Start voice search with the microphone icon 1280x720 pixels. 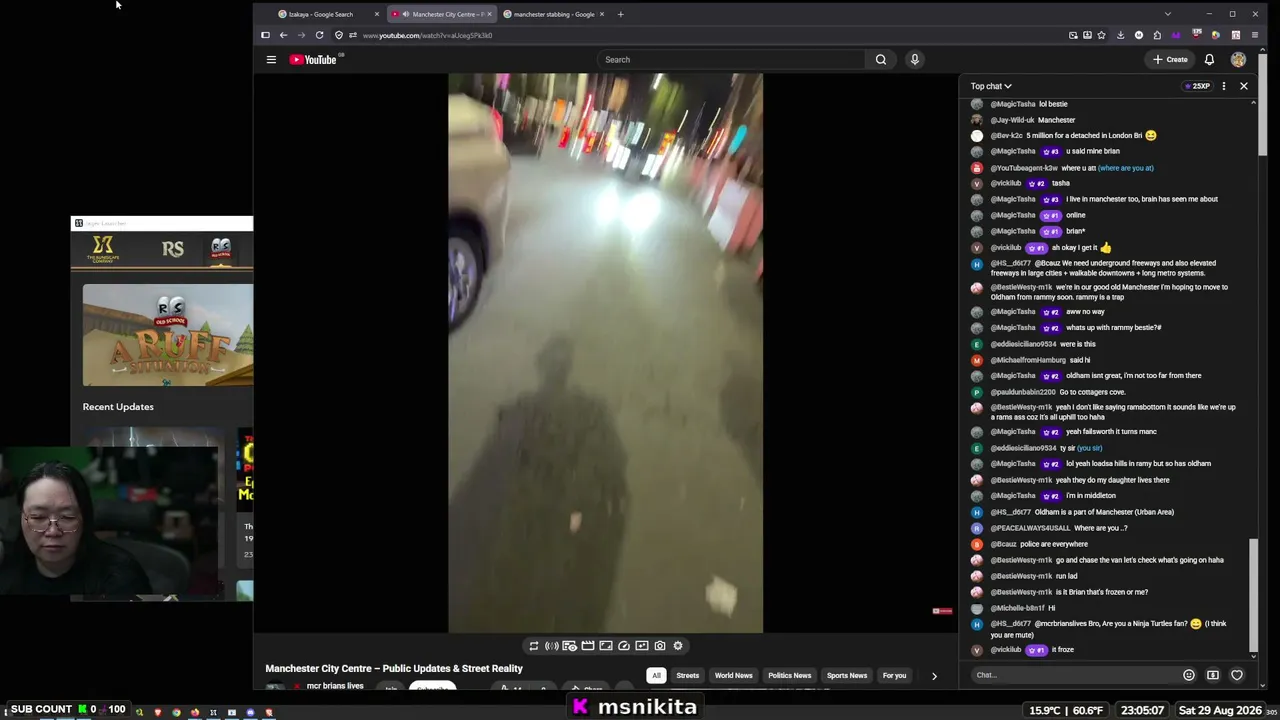click(x=914, y=60)
